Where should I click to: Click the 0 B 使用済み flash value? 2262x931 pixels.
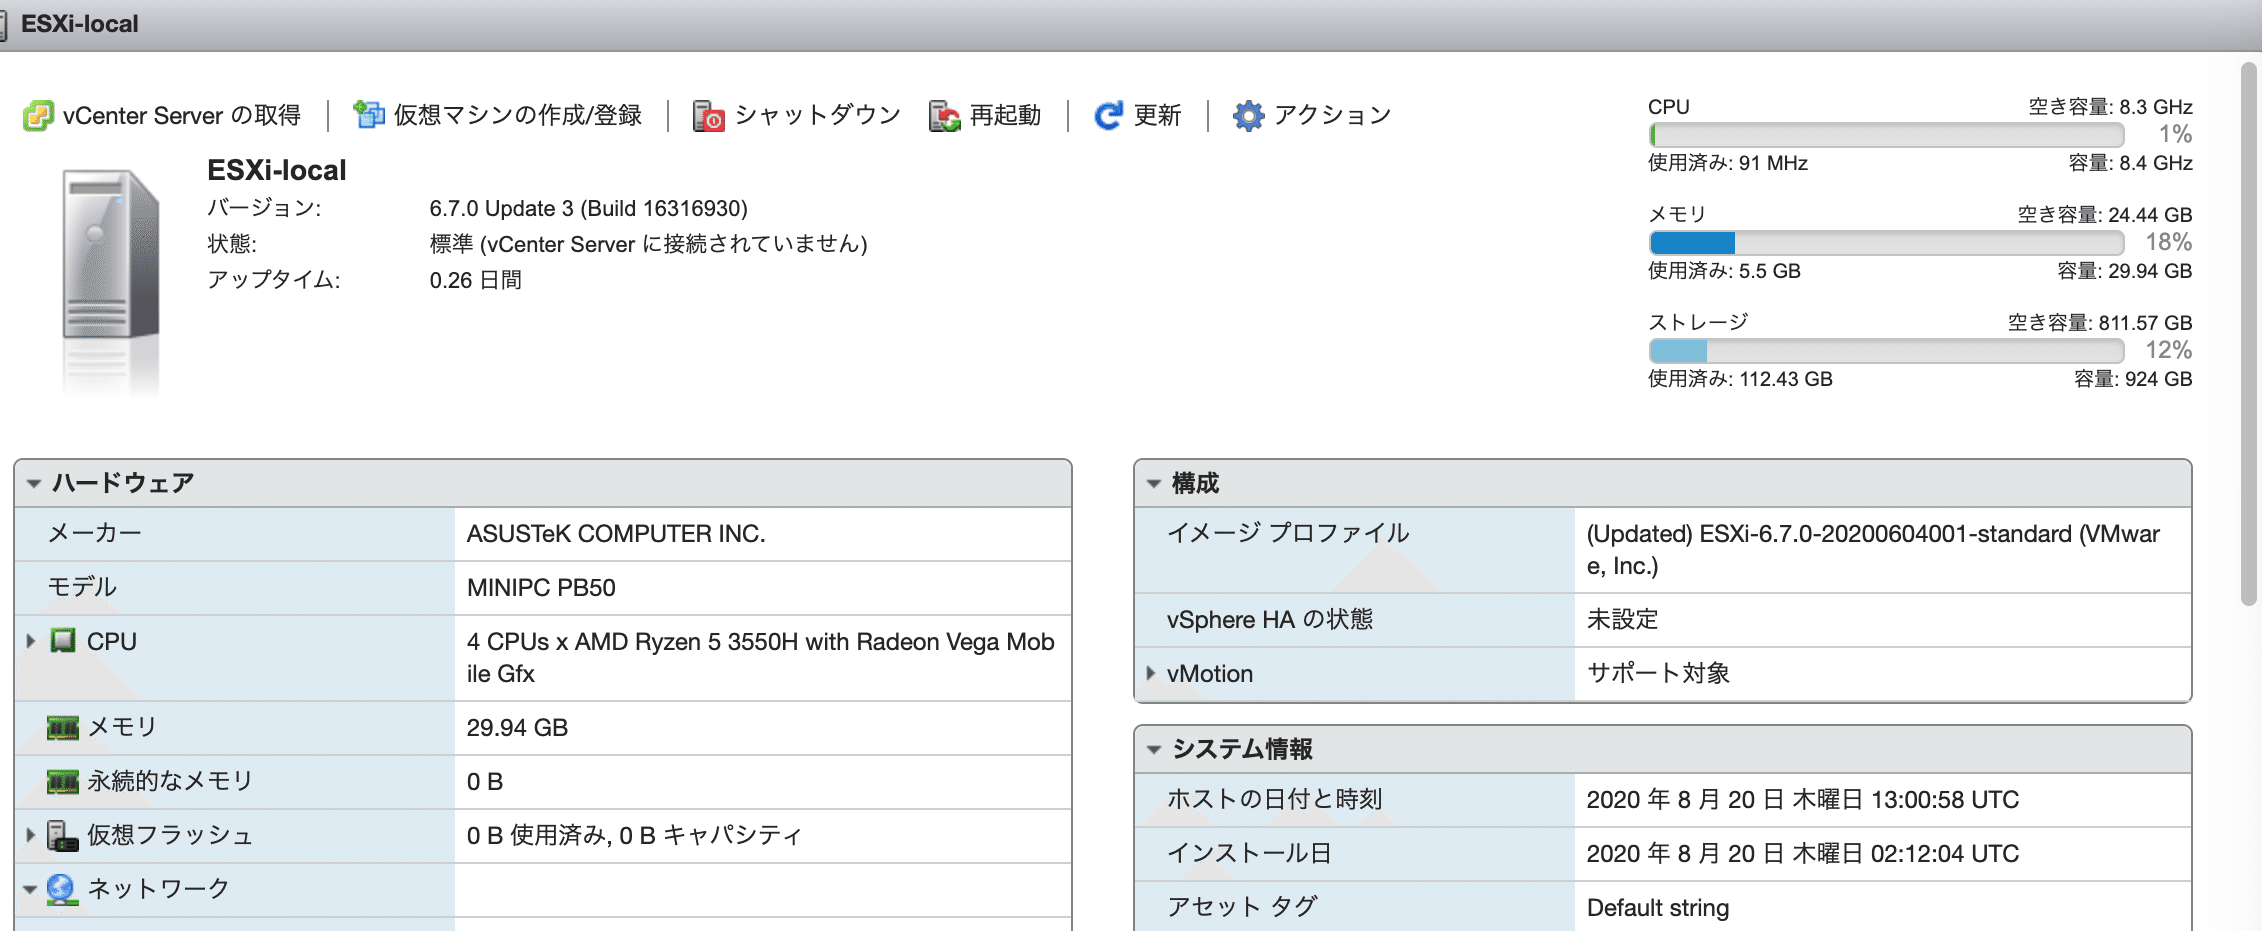click(634, 835)
